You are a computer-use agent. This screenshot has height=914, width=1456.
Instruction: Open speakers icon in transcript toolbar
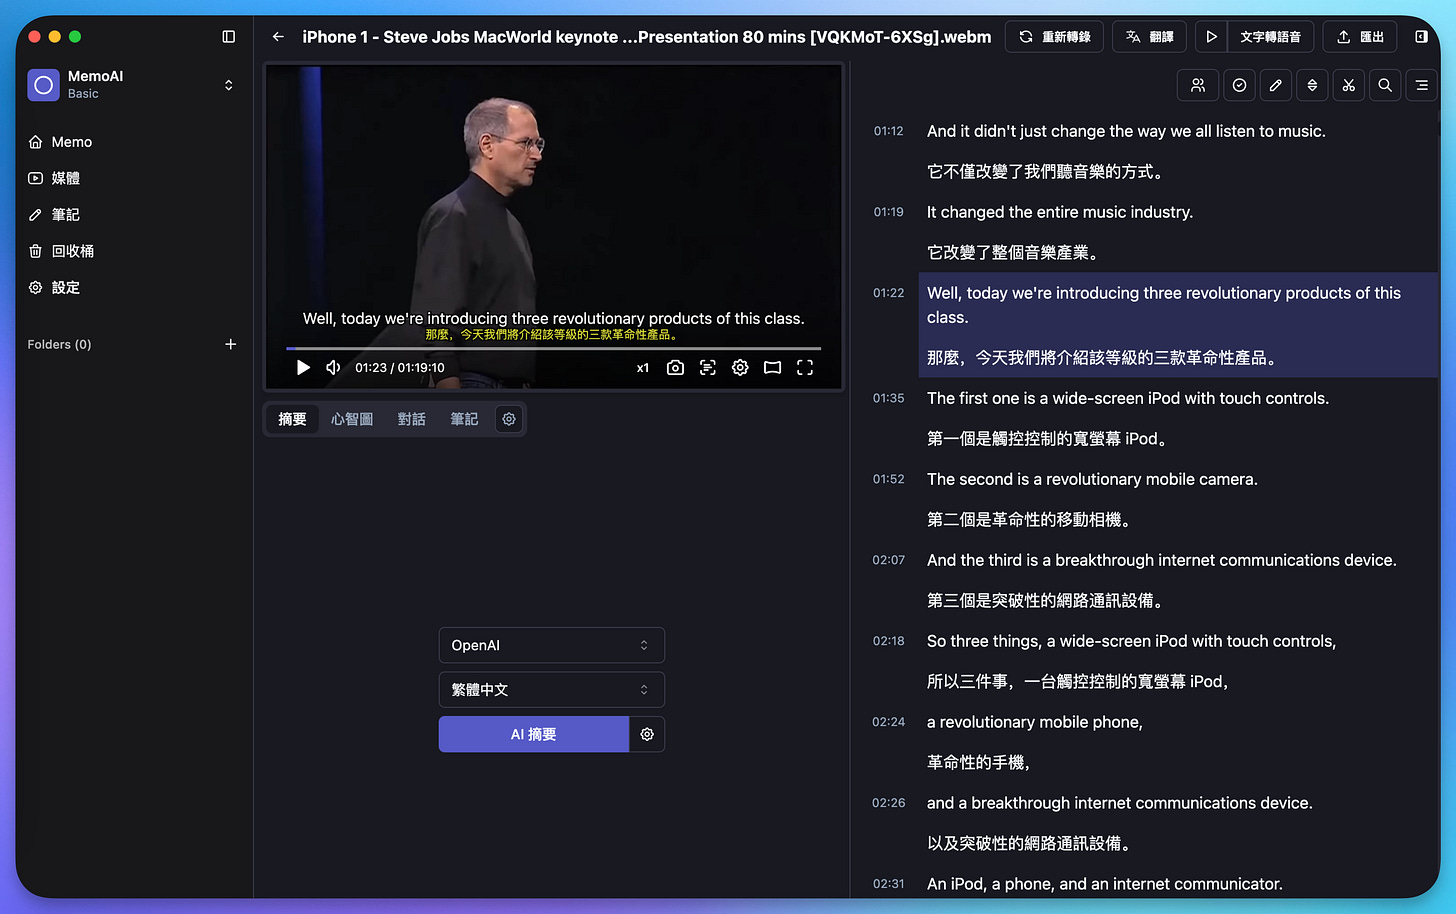point(1198,85)
